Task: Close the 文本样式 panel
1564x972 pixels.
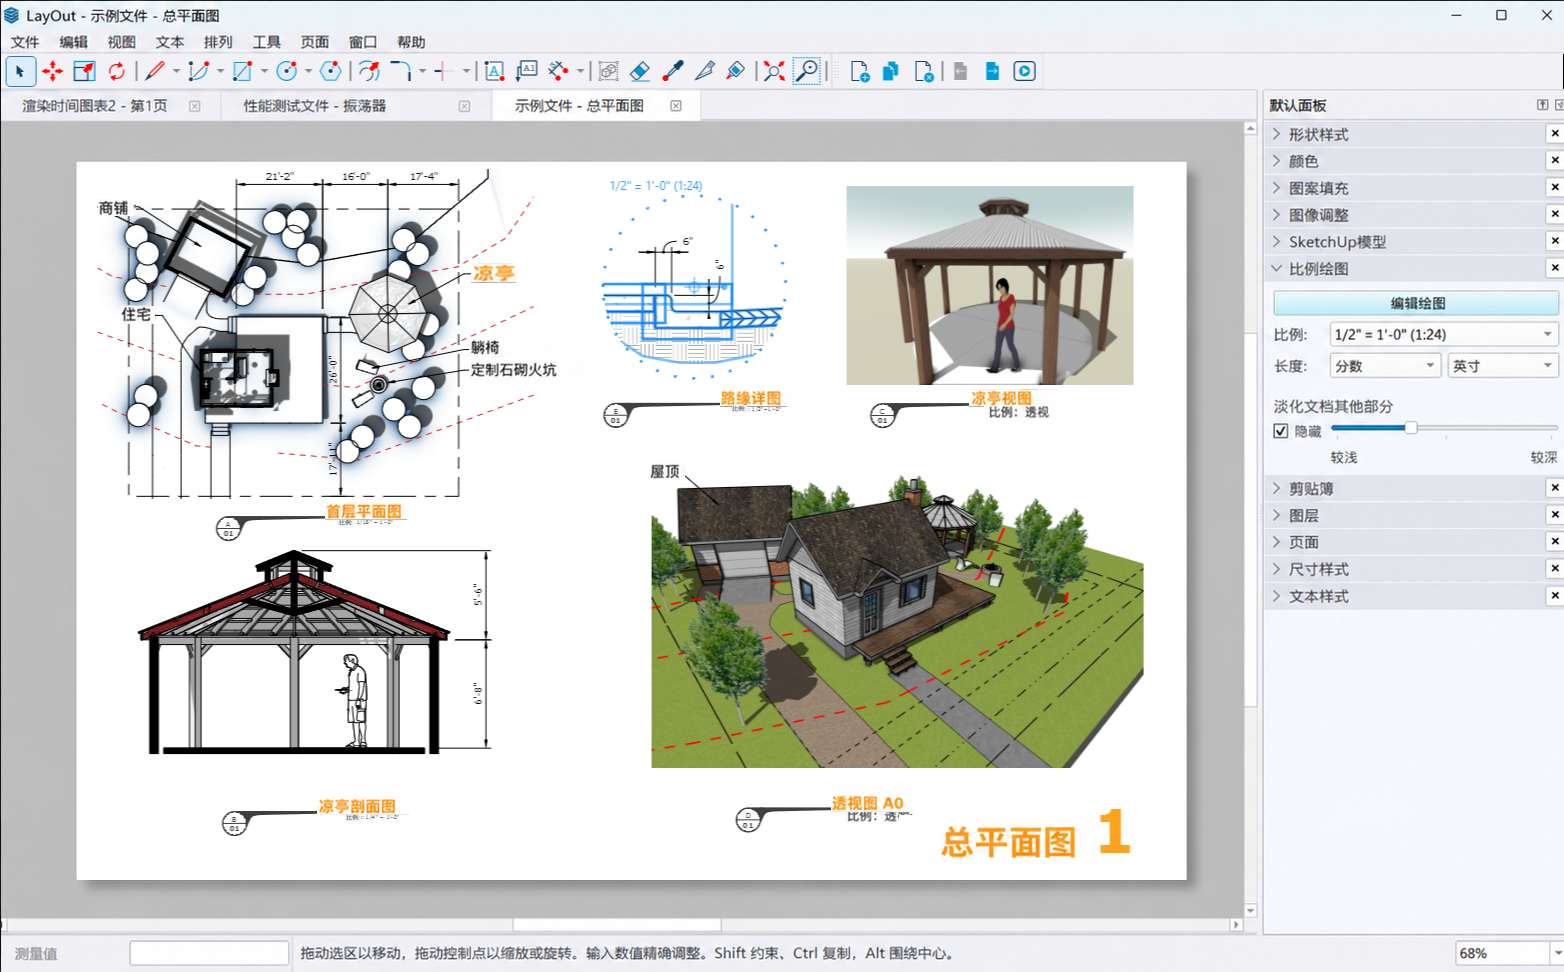Action: 1555,596
